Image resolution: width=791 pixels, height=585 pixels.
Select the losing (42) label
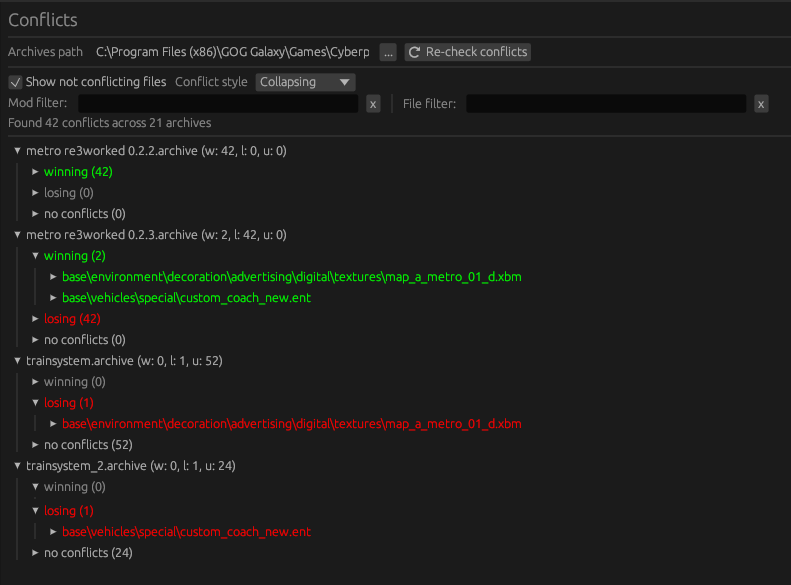coord(72,319)
